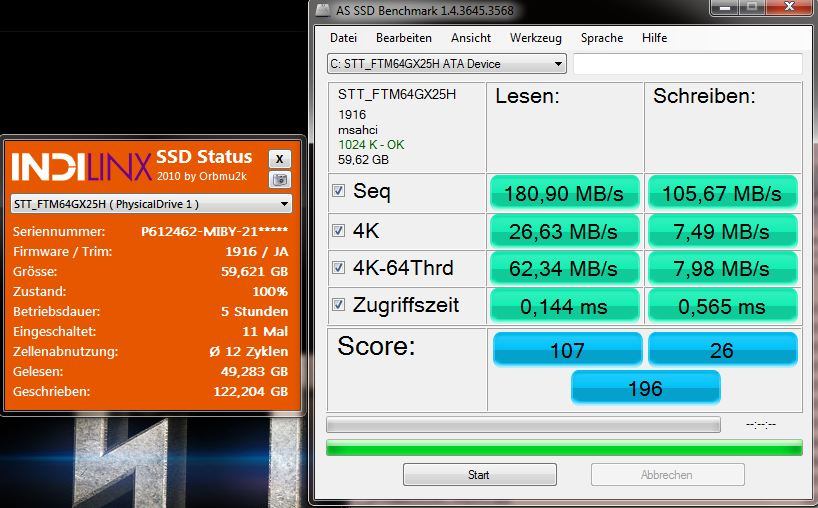
Task: Uncheck the Seq benchmark checkbox
Action: tap(339, 190)
